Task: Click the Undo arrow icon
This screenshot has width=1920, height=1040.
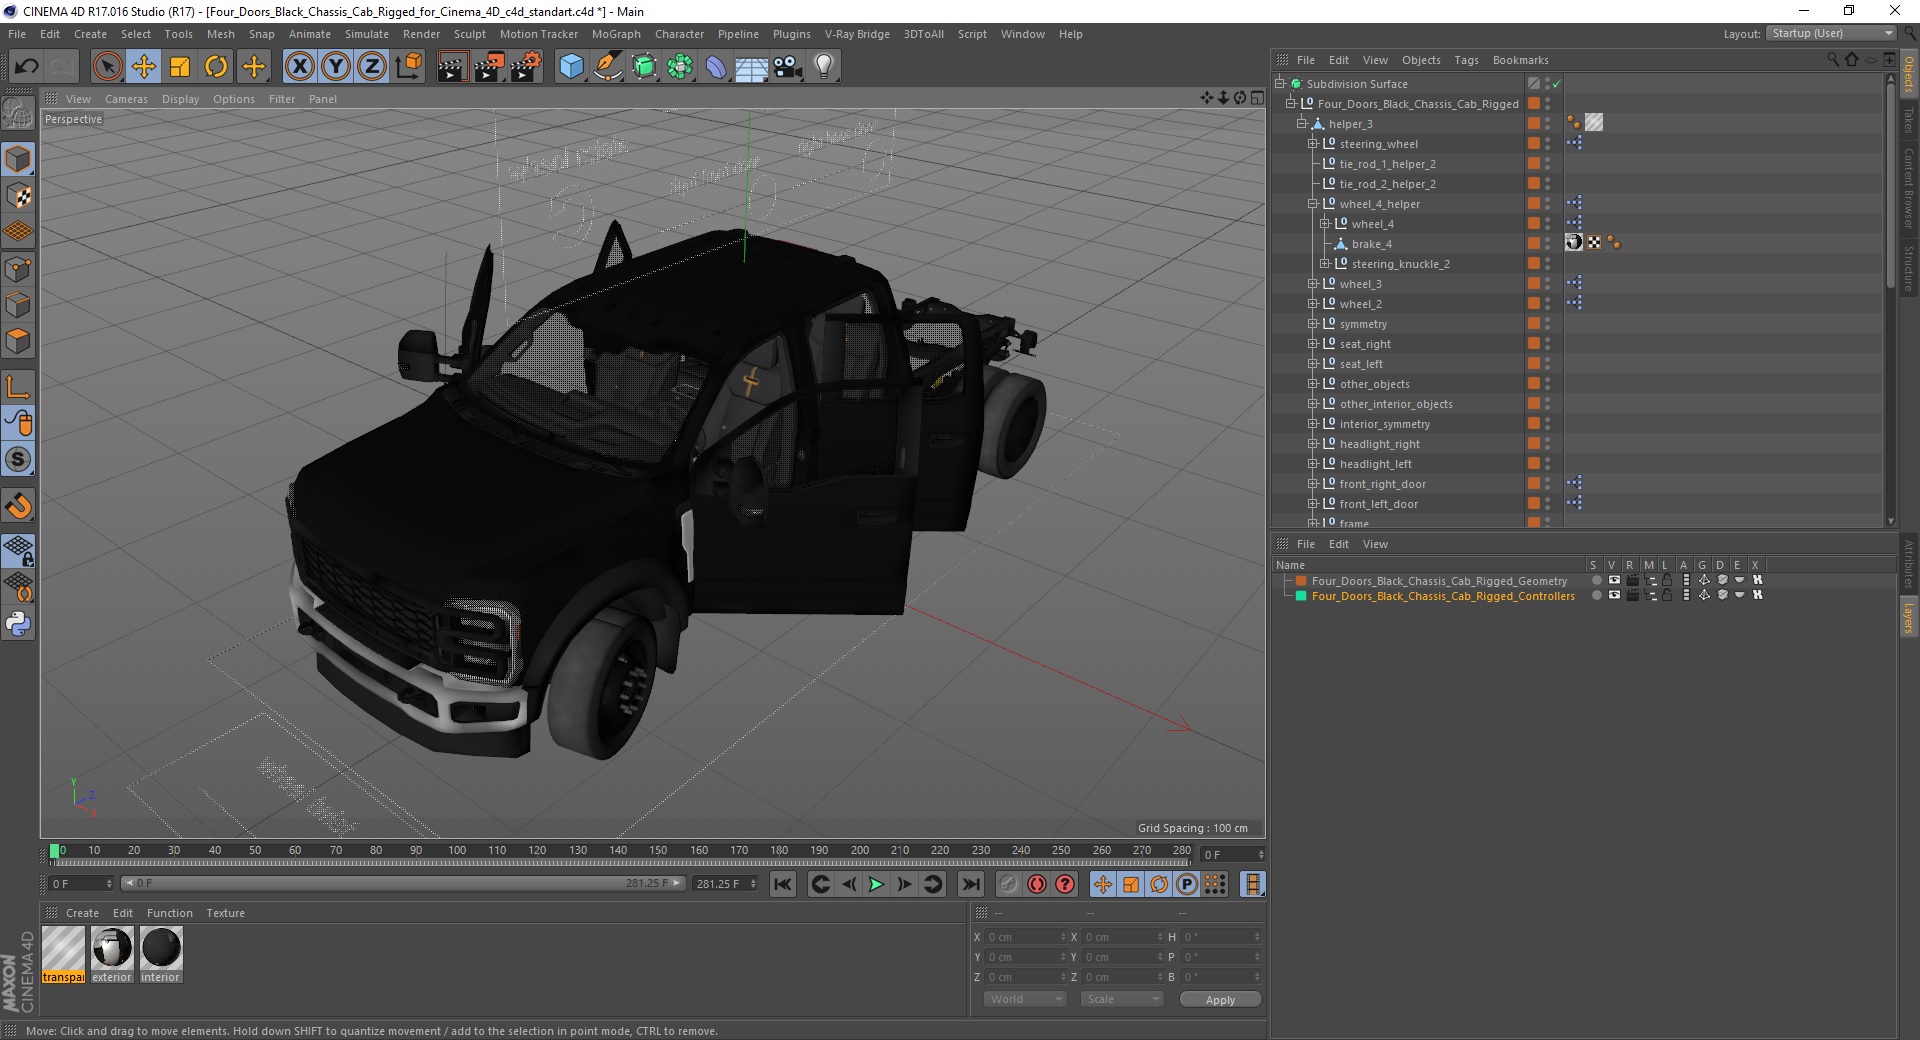Action: (27, 67)
